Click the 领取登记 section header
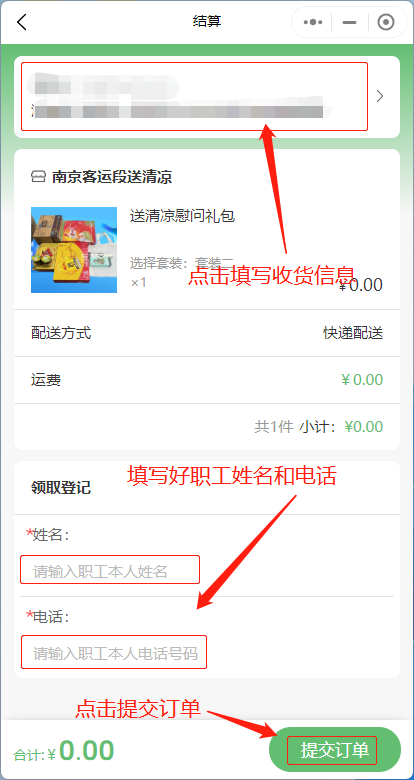Screen dimensions: 414x780 [x=61, y=488]
